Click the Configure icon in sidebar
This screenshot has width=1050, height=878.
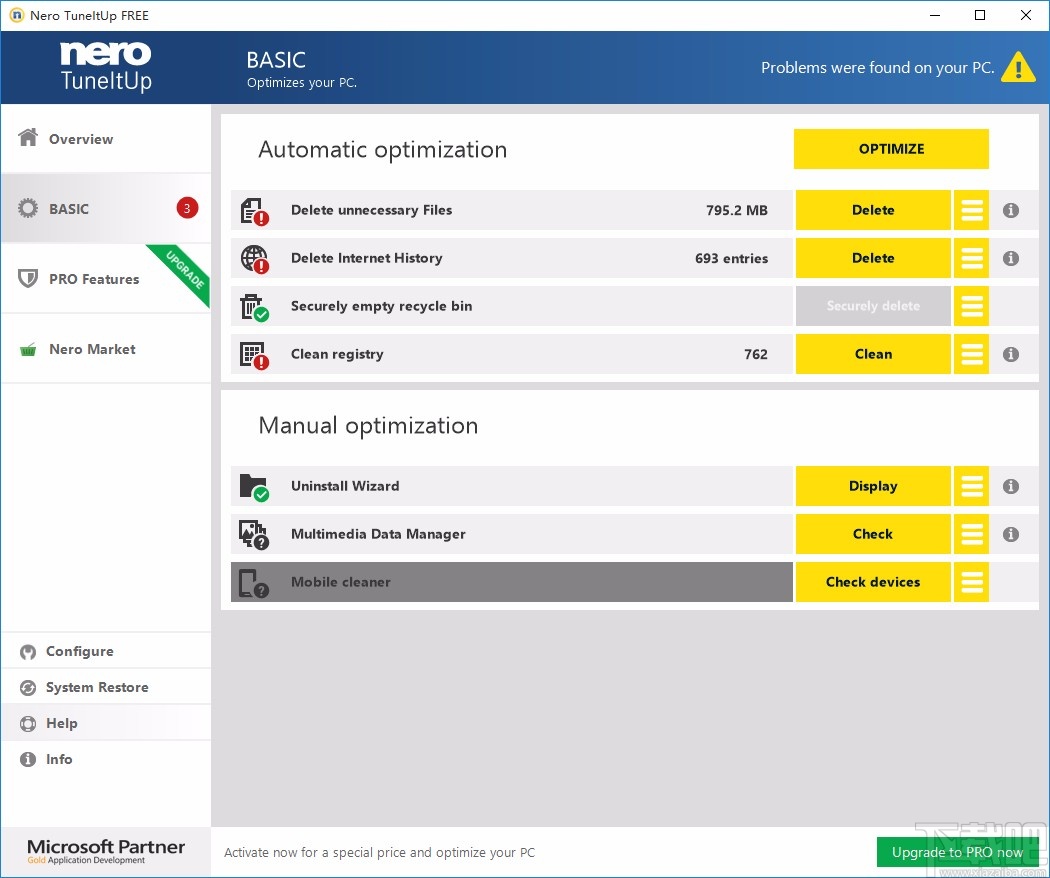pos(28,652)
